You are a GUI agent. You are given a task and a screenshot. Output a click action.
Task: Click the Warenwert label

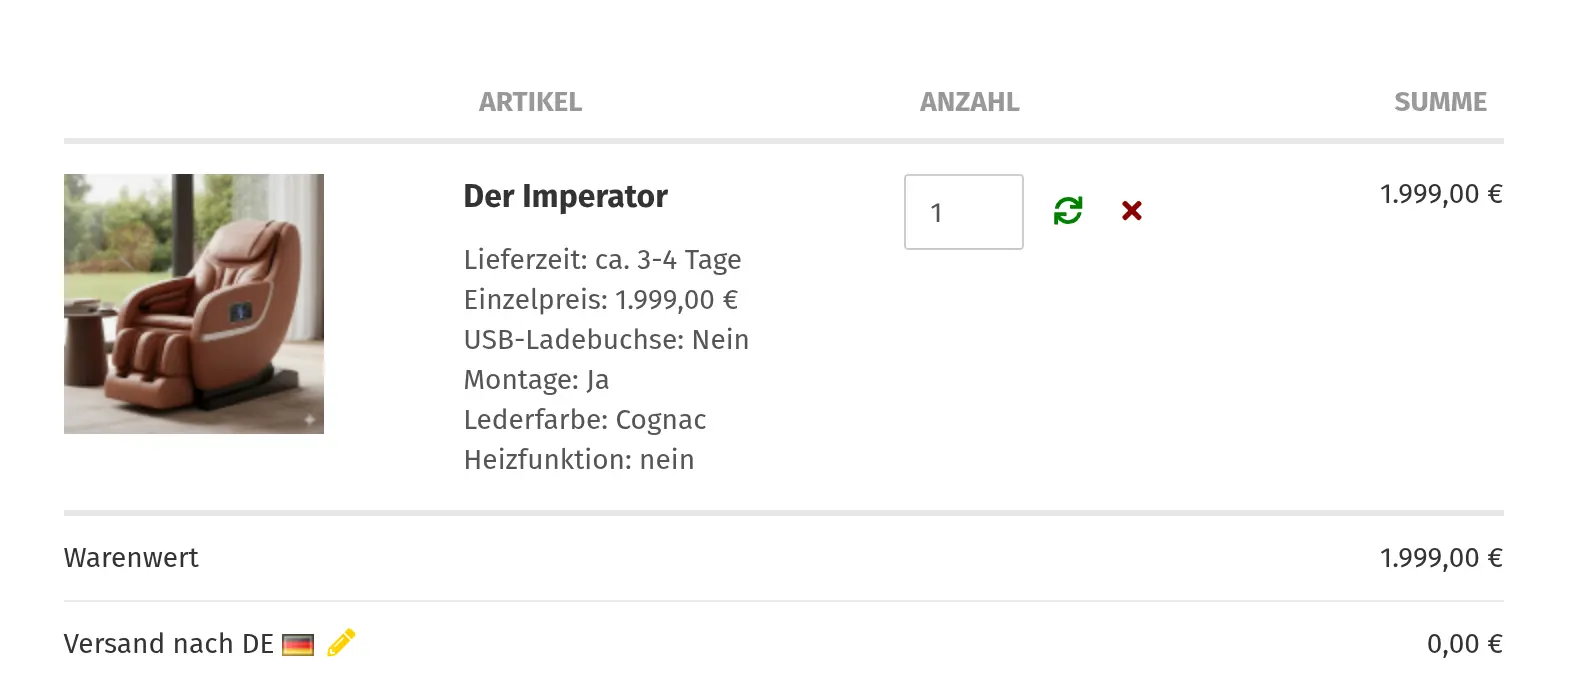click(131, 558)
